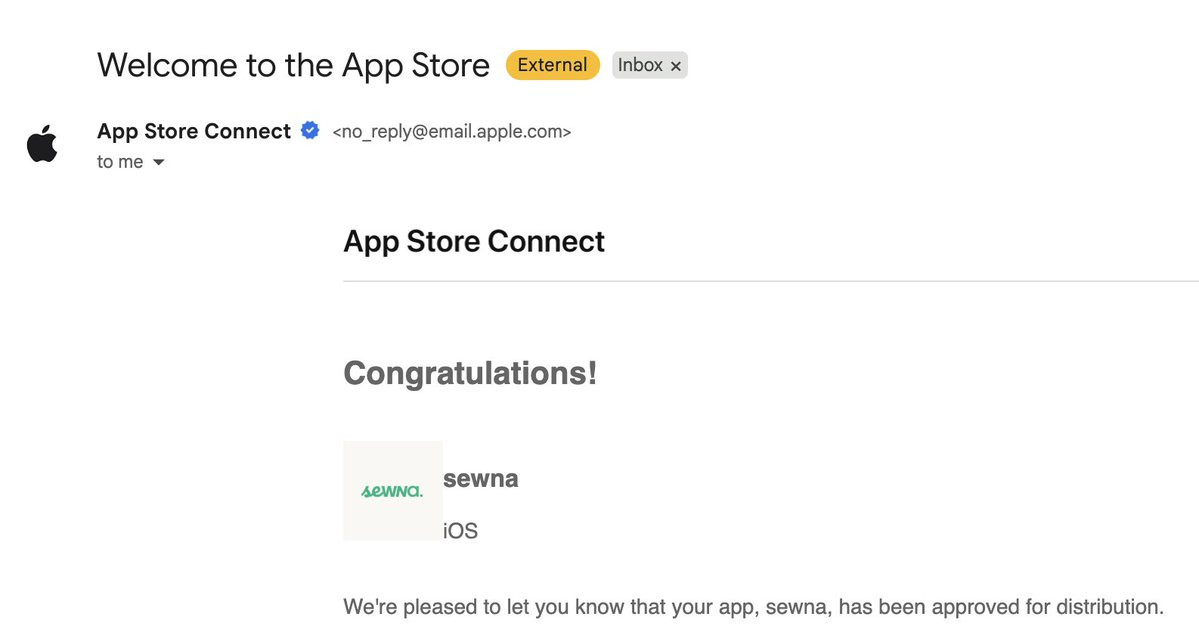
Task: Click the word 'Welcome' in the subject
Action: coord(166,66)
